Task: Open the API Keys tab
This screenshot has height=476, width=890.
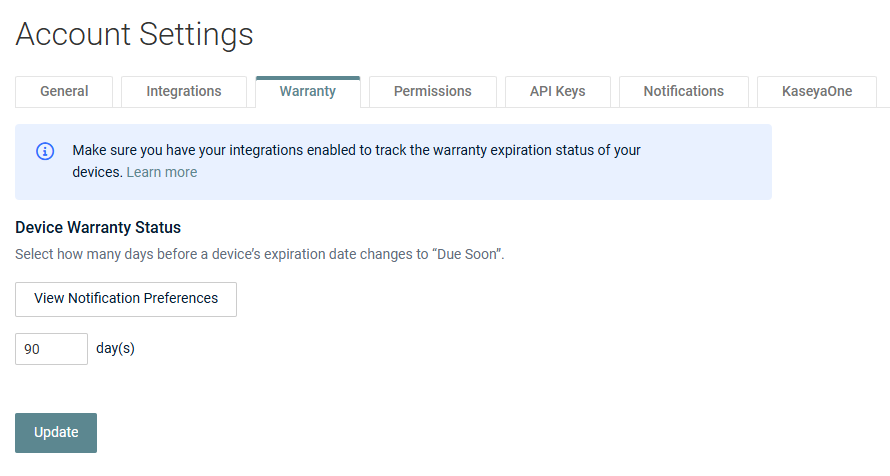Action: pyautogui.click(x=557, y=91)
